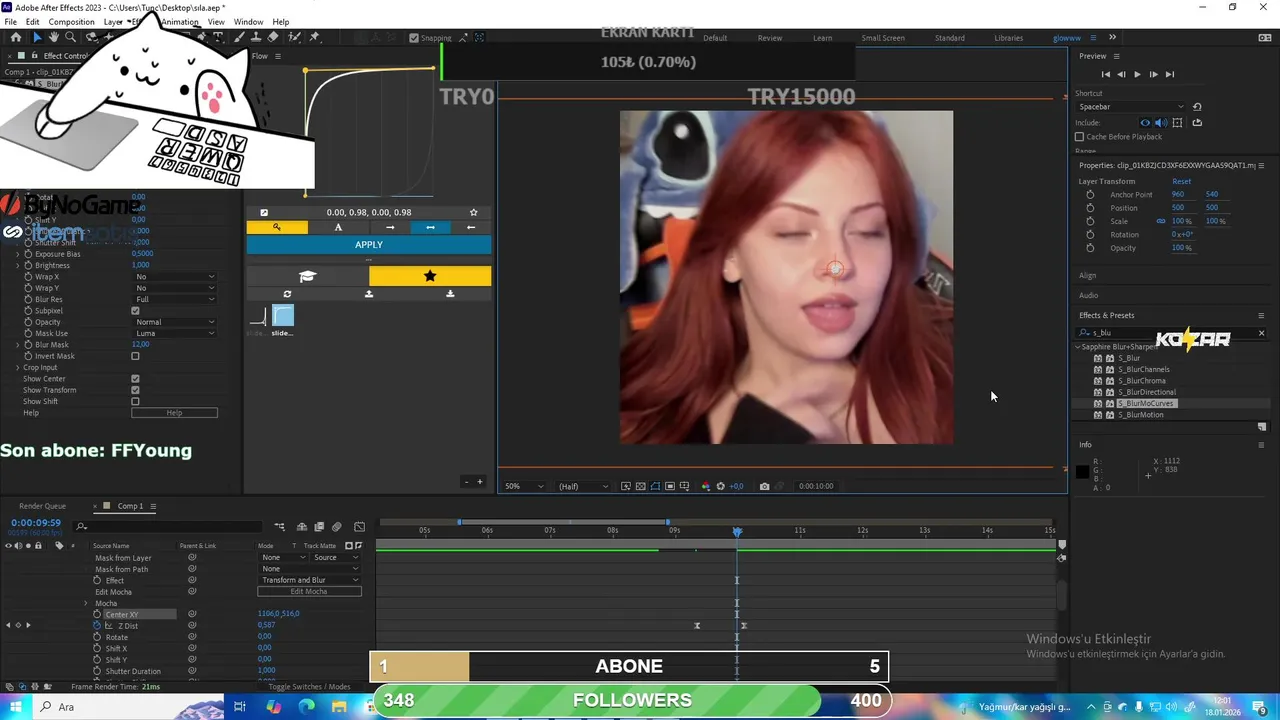Switch to the Small Screen workspace
This screenshot has width=1280, height=720.
coord(883,38)
